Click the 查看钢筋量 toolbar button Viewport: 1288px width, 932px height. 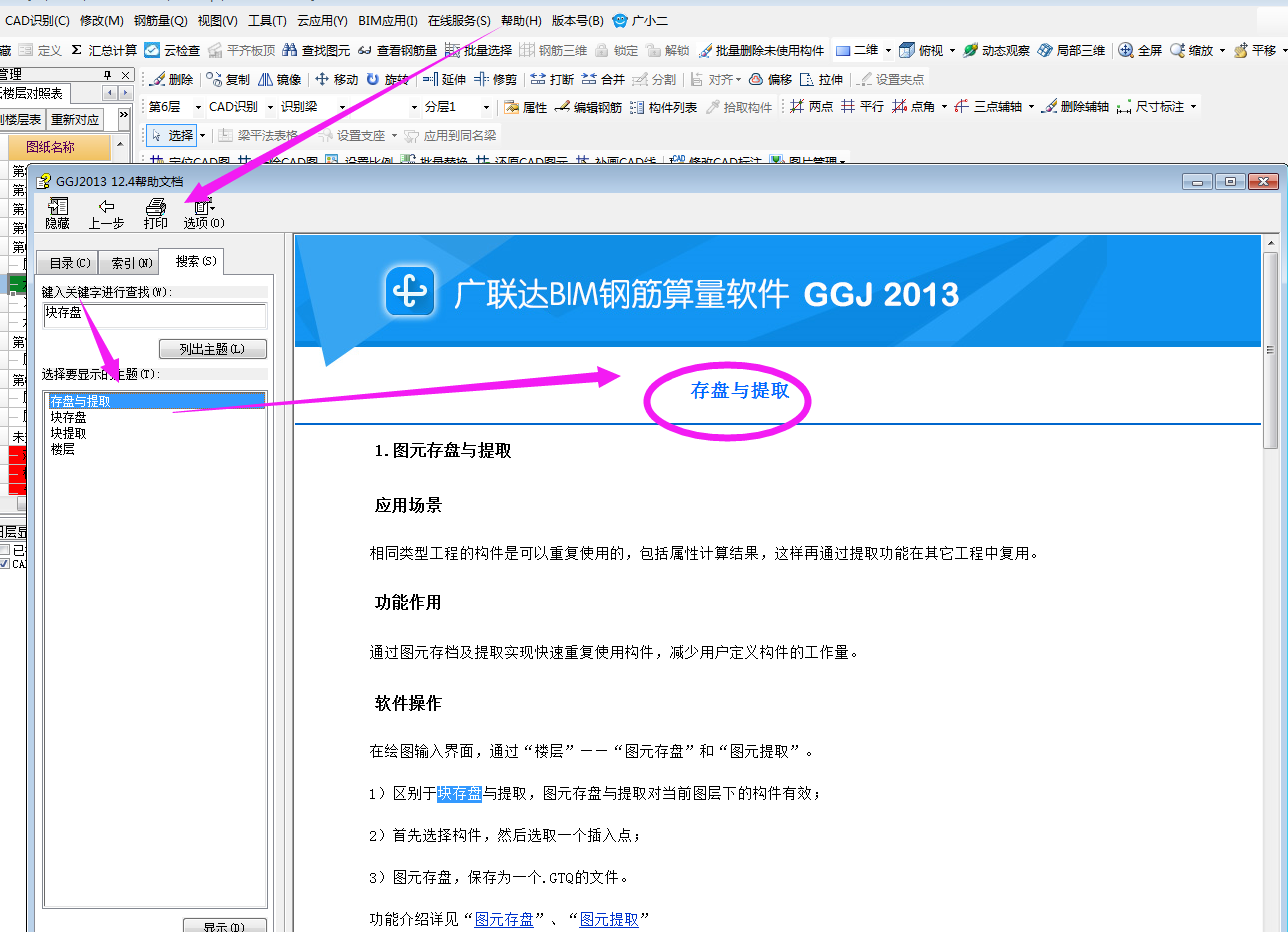397,50
